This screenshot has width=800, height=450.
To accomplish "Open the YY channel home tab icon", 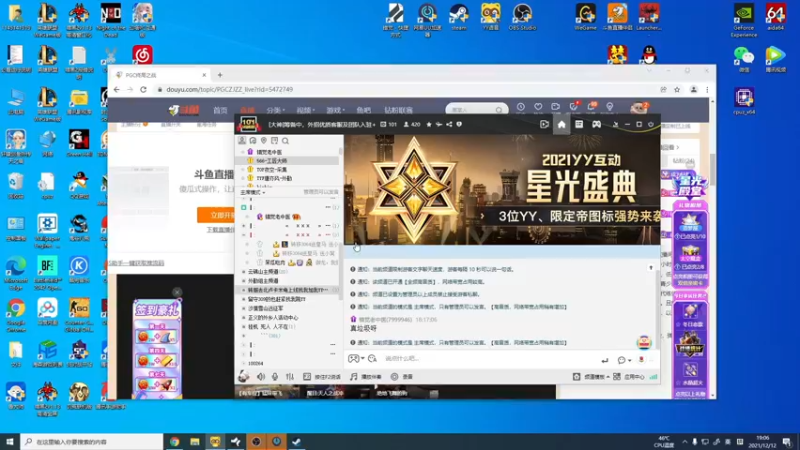I will coord(561,124).
